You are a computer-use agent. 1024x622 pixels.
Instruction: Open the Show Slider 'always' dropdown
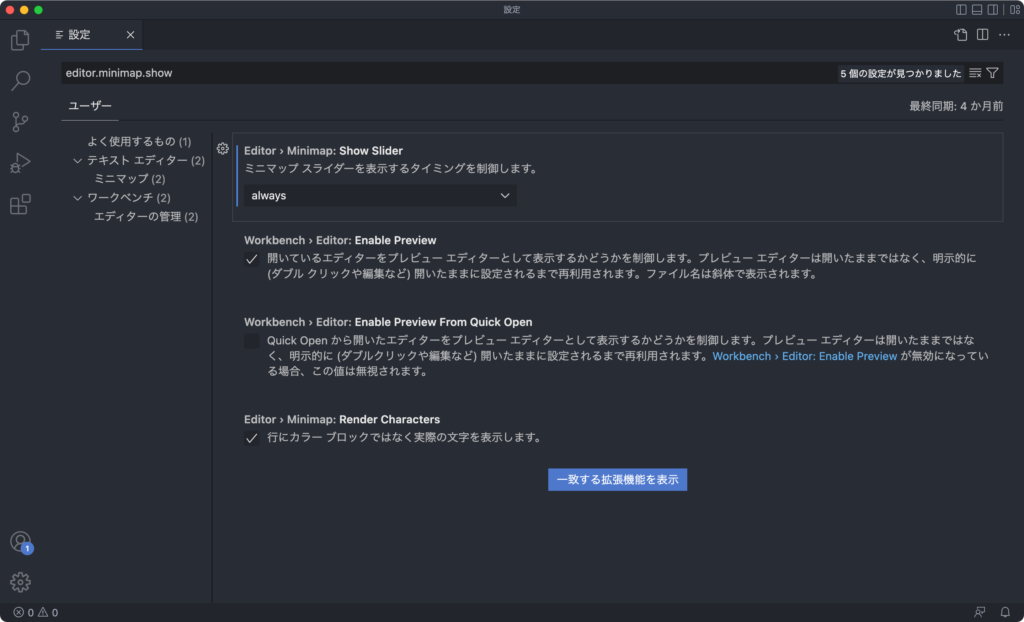(x=381, y=196)
